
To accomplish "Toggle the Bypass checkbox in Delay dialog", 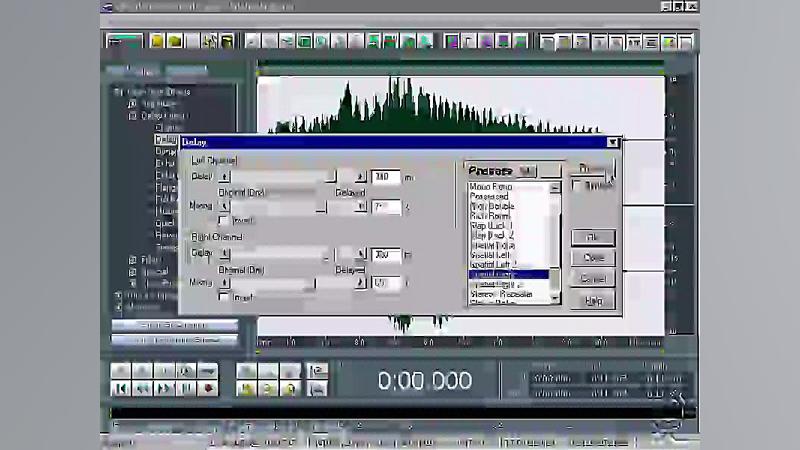I will (577, 185).
